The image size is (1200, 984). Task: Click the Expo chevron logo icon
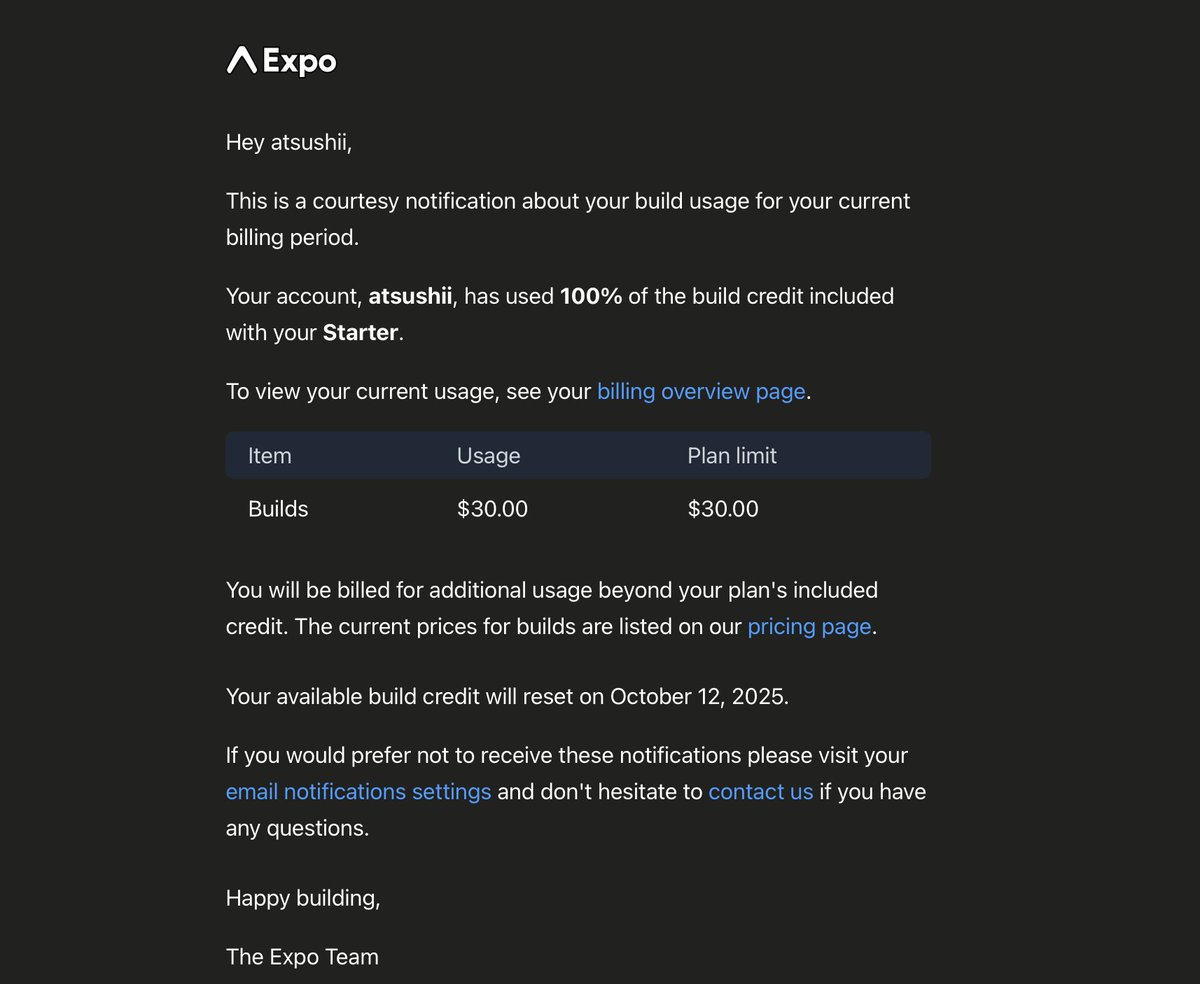(x=242, y=60)
